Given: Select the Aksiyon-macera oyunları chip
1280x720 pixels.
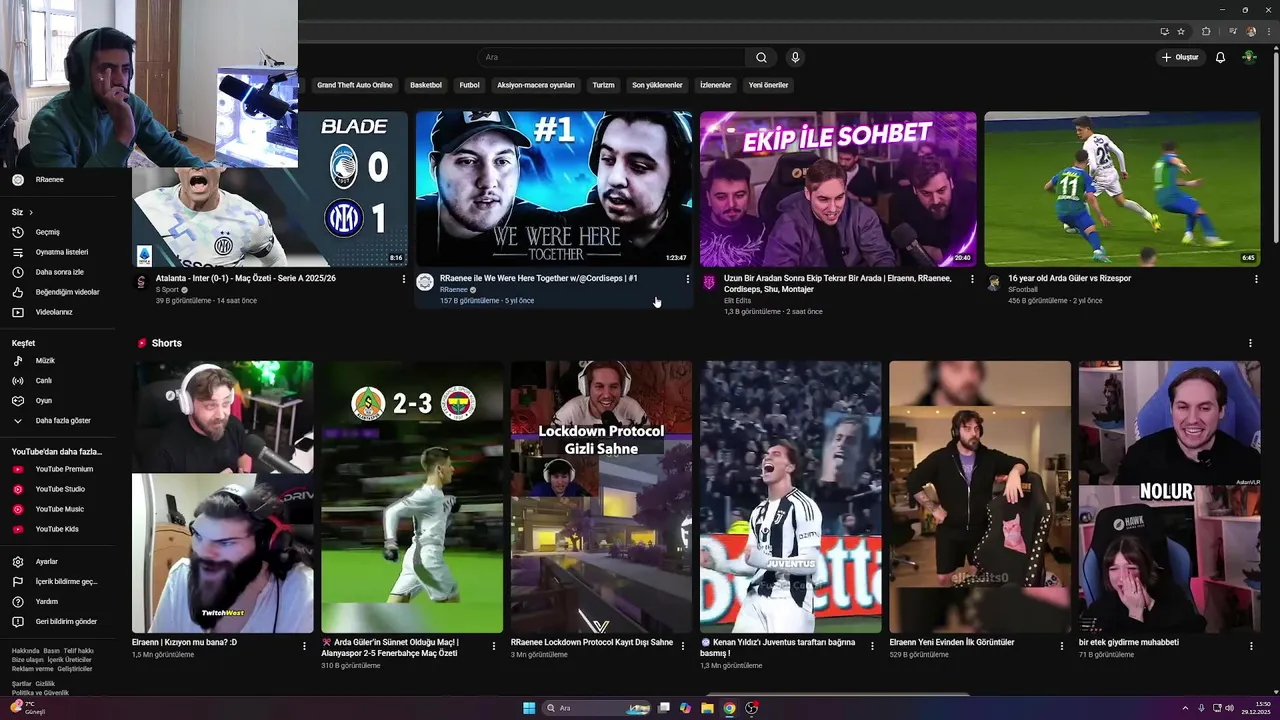Looking at the screenshot, I should point(536,85).
